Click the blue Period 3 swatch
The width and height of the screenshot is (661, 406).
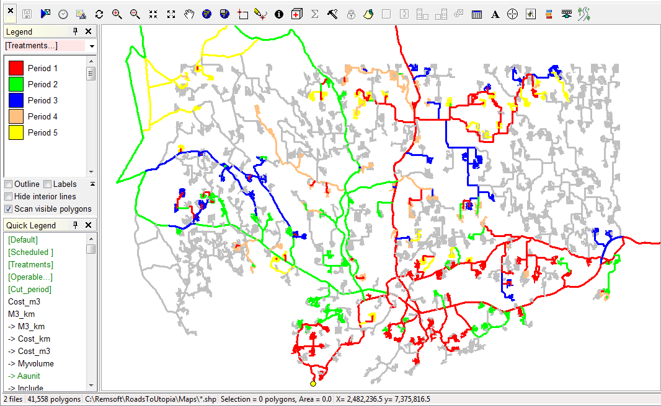click(x=16, y=100)
